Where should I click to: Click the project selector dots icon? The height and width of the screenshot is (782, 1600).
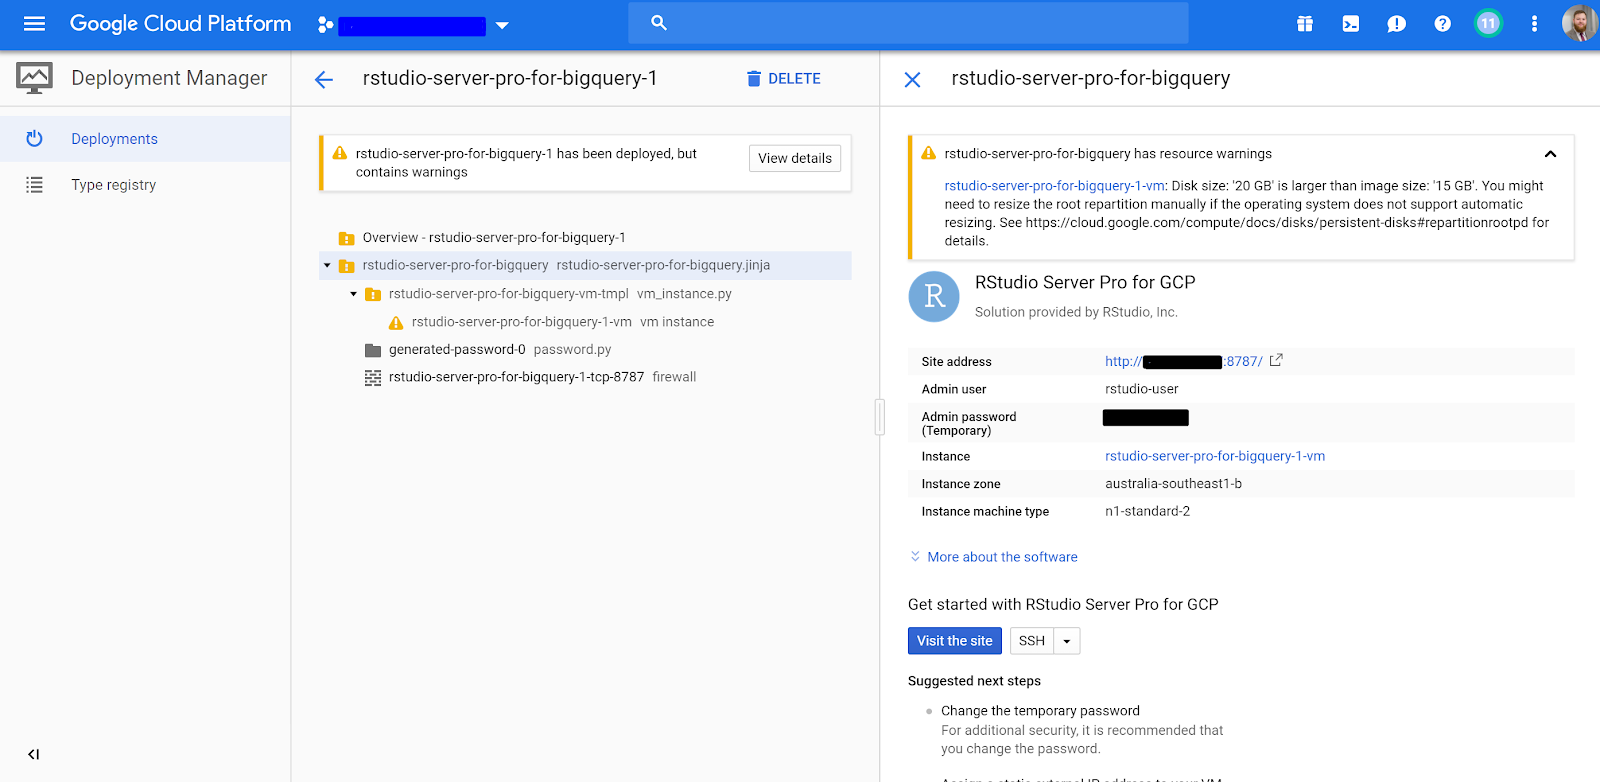tap(325, 25)
